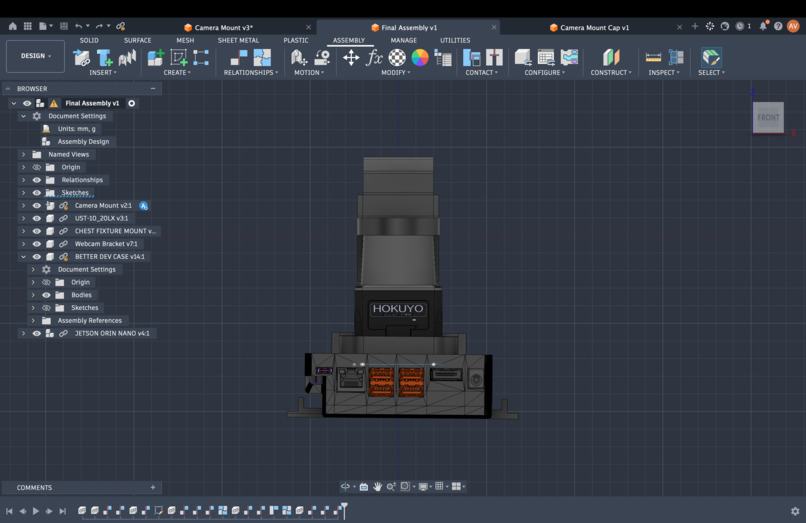The width and height of the screenshot is (806, 523).
Task: Select the Insert Component tool icon
Action: click(81, 58)
